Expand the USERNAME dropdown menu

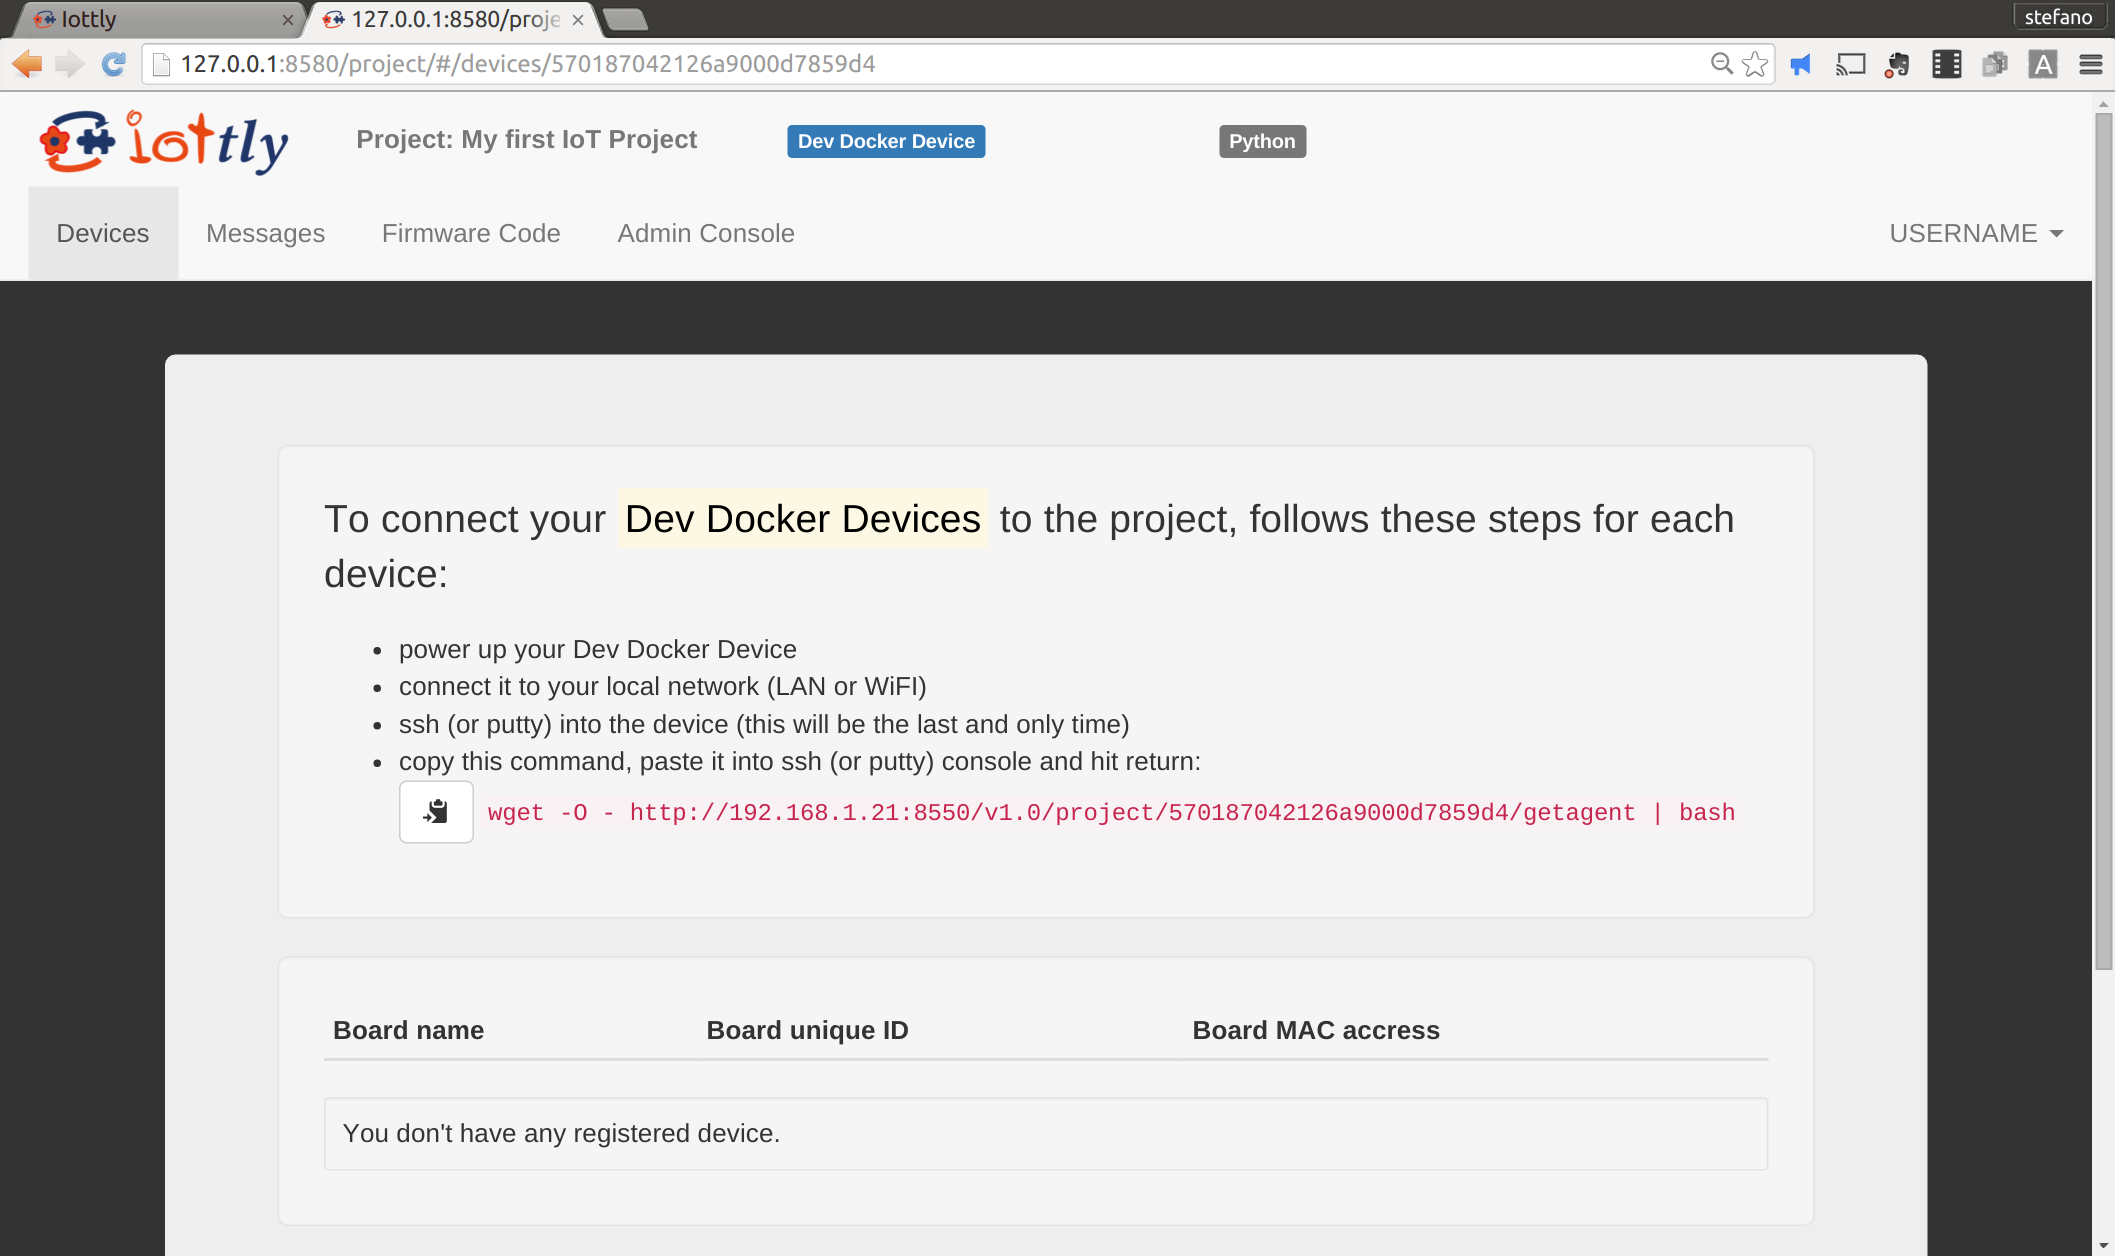click(1976, 233)
